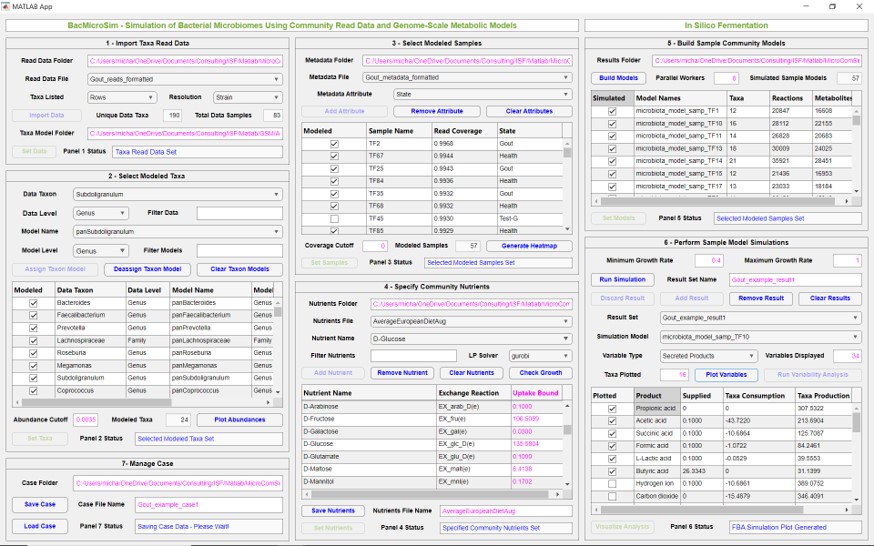Click the Load Case button

[40, 526]
